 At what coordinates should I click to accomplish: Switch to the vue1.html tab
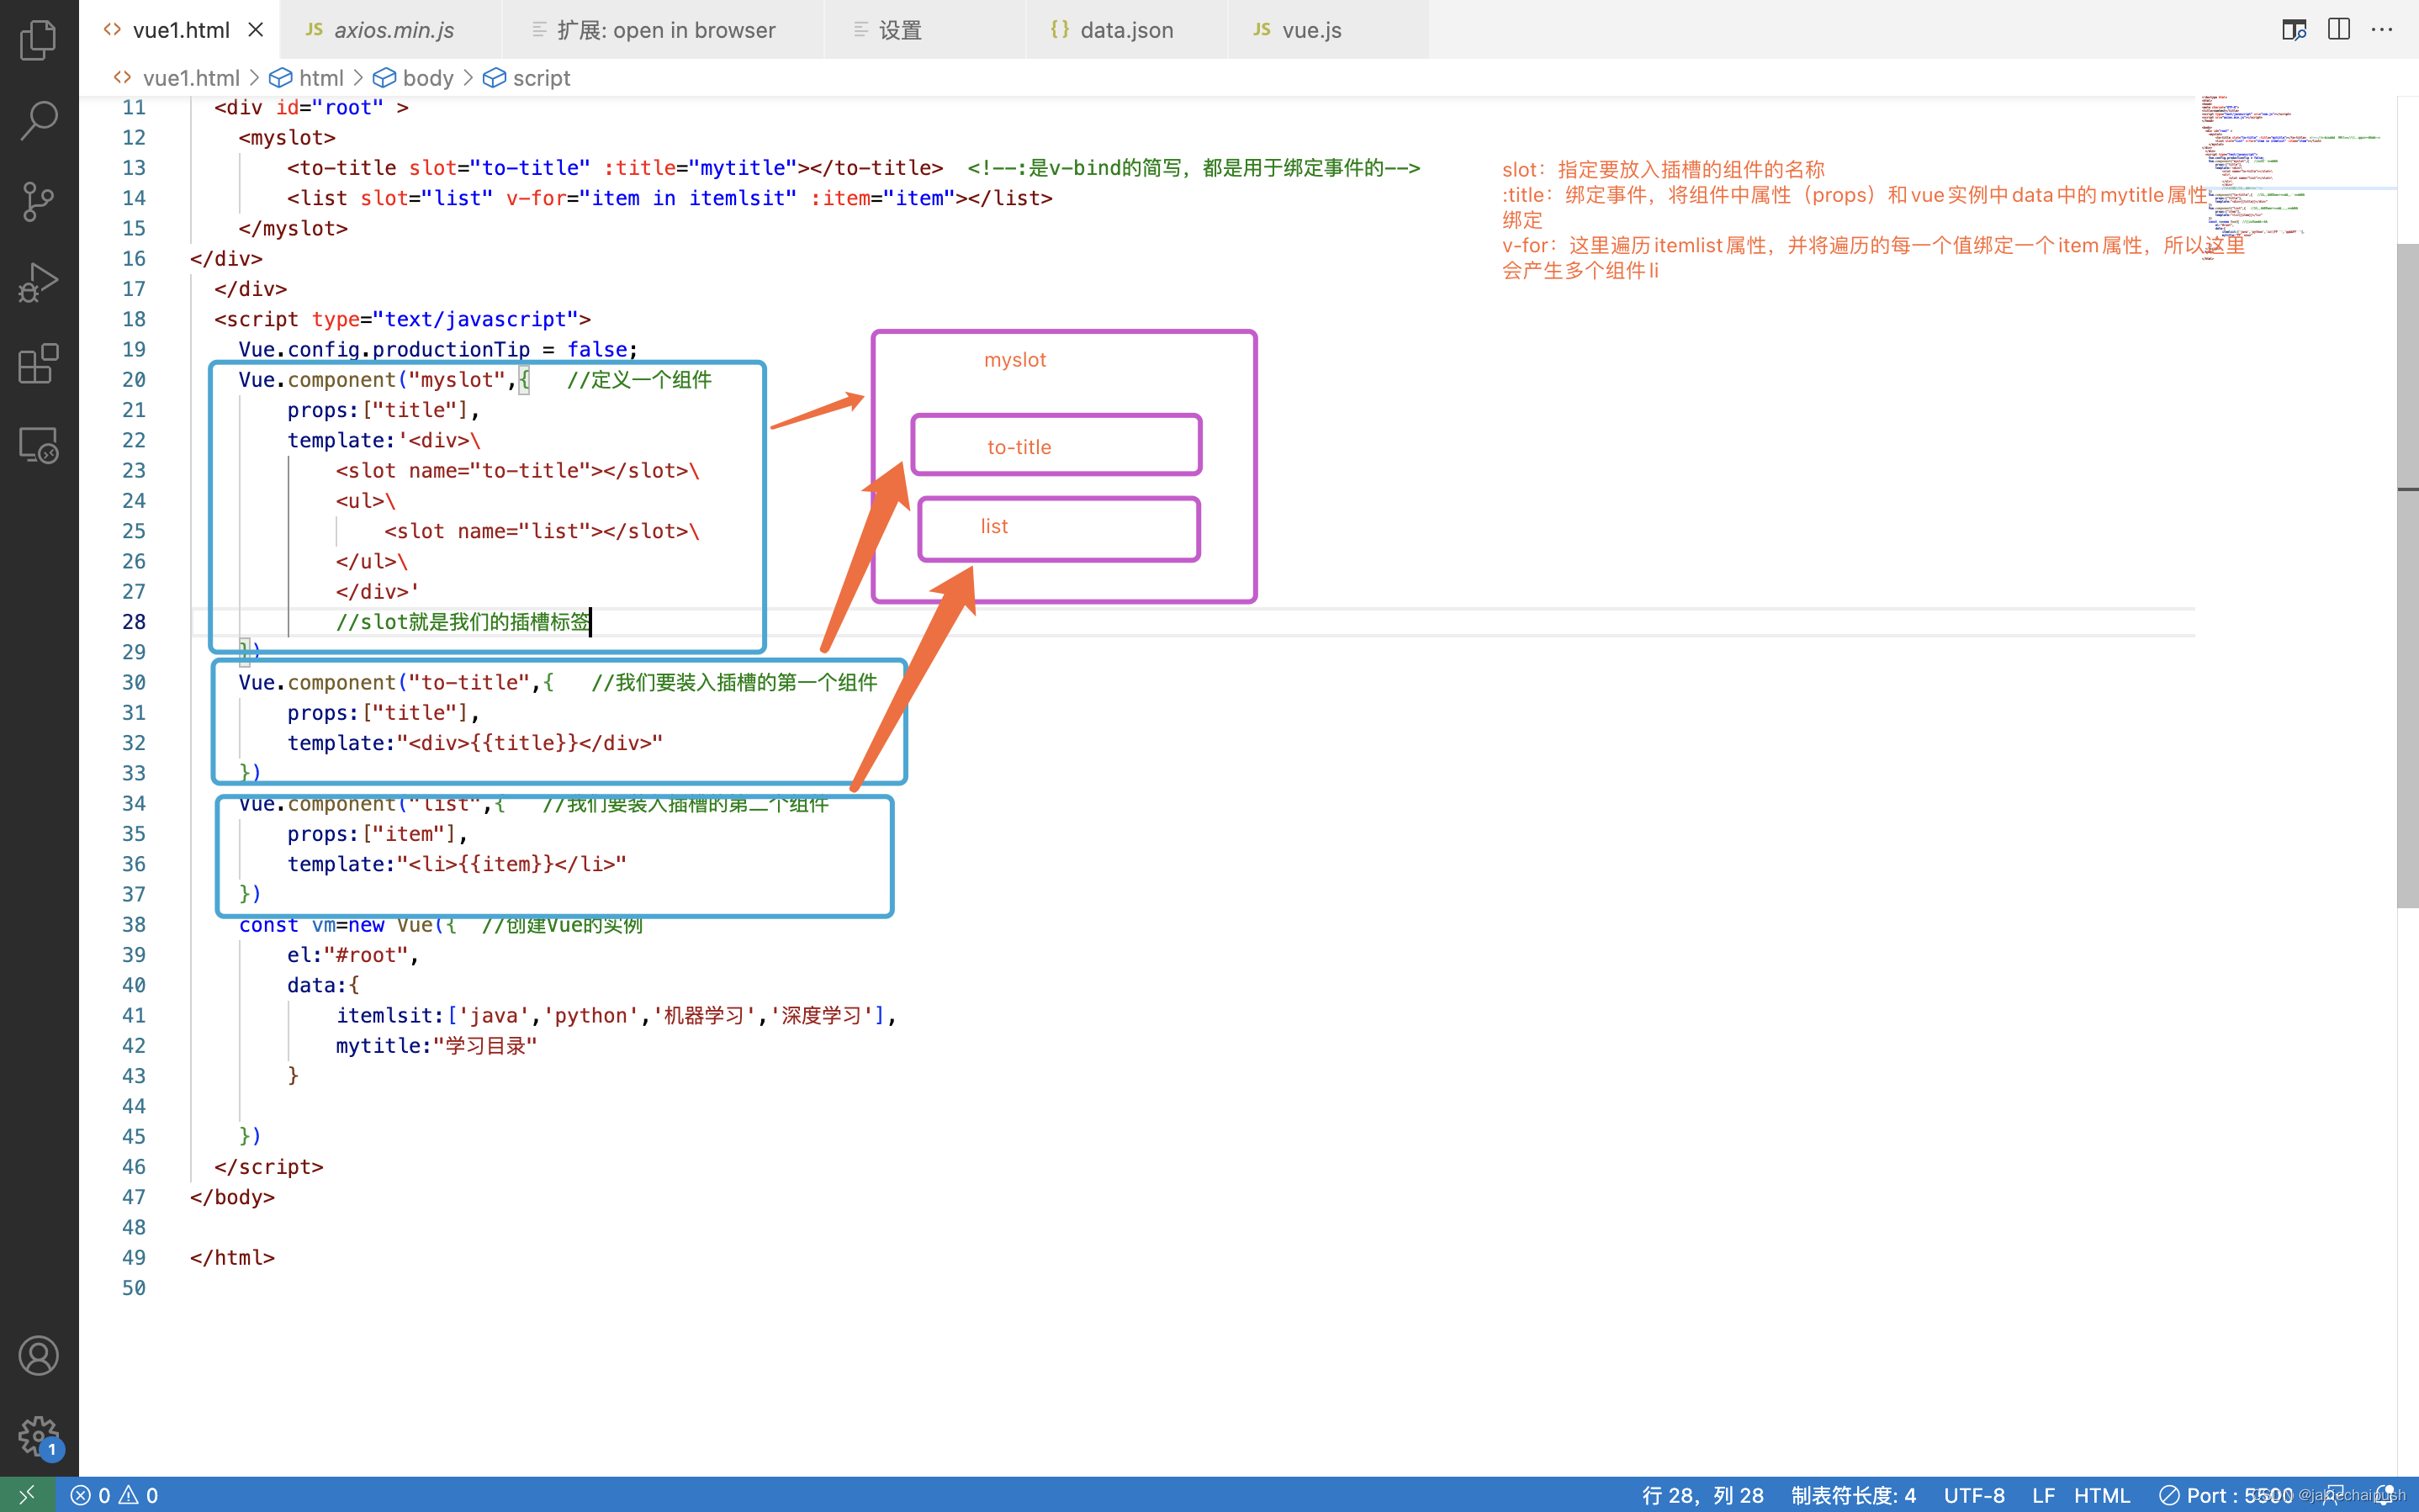pos(180,30)
